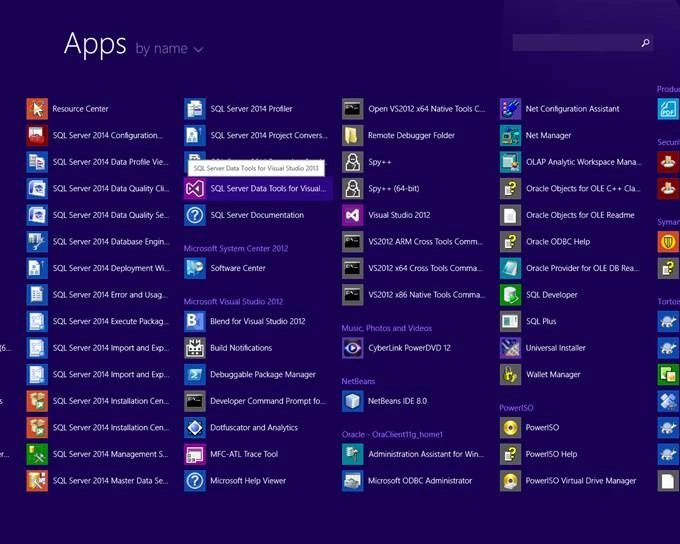Click 'VS2012 ARM Cross Tools Comm...' label
Screen dimensions: 680x544
click(425, 241)
